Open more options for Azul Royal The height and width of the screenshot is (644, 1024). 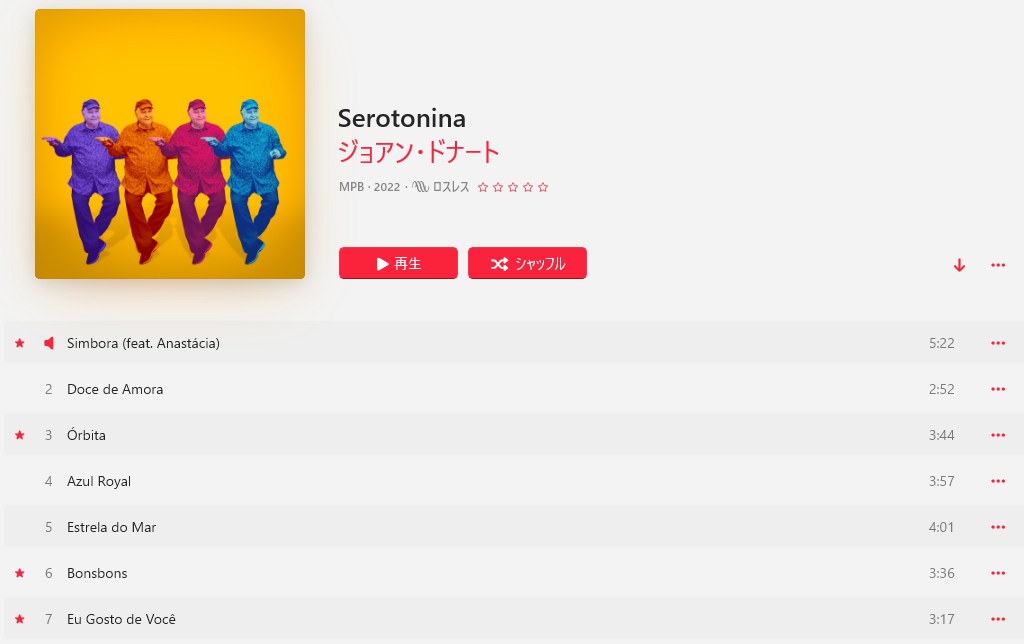click(998, 481)
